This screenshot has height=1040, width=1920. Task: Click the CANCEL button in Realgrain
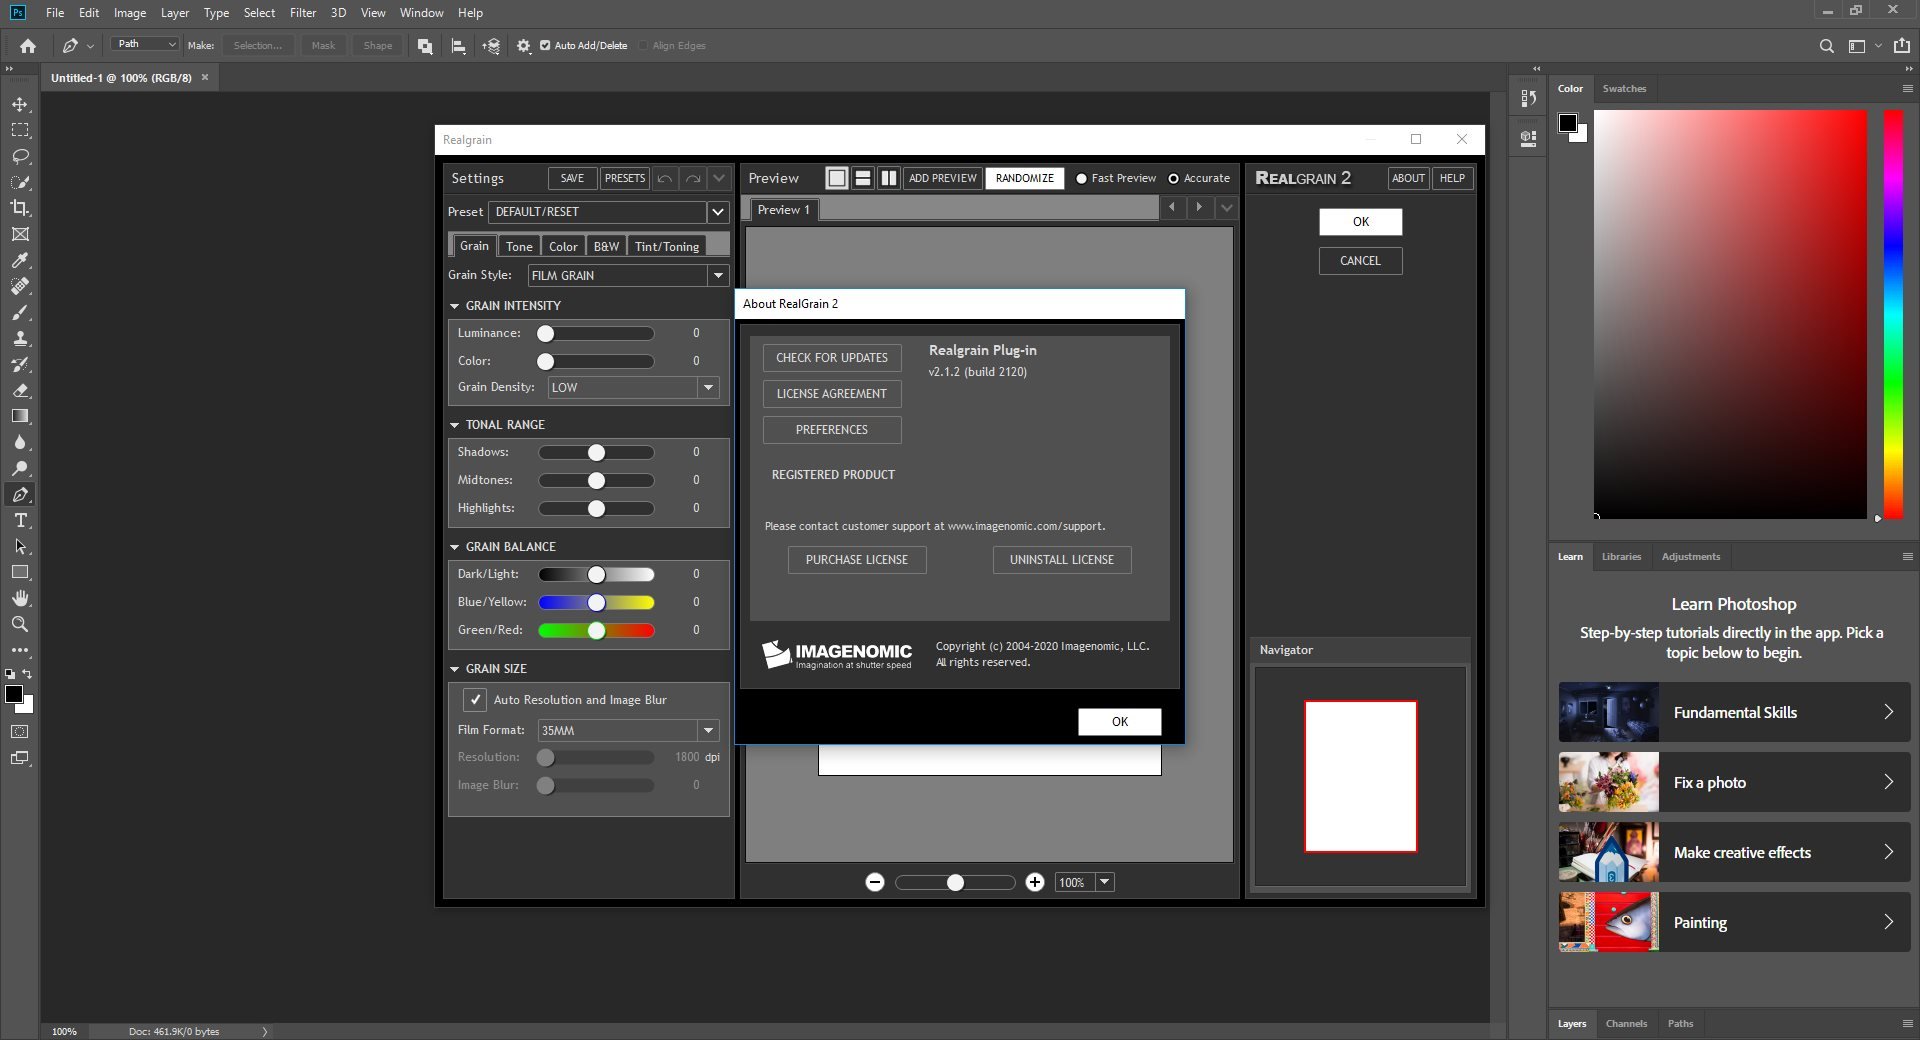tap(1360, 261)
